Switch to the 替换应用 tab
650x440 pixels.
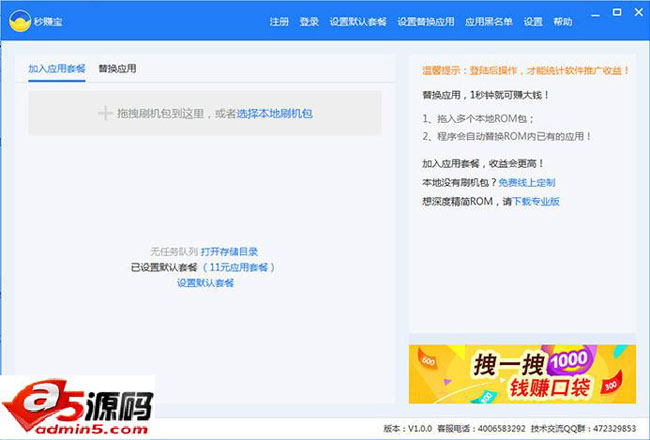click(x=117, y=68)
